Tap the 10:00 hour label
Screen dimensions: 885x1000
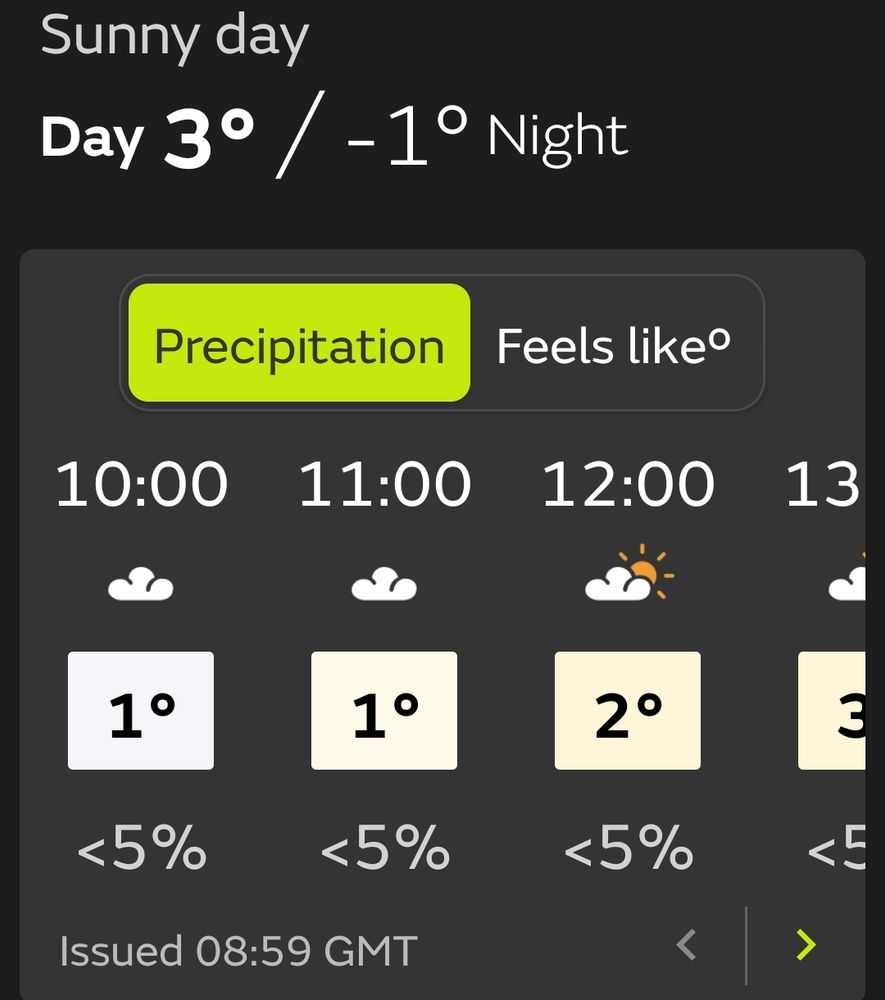[x=142, y=484]
